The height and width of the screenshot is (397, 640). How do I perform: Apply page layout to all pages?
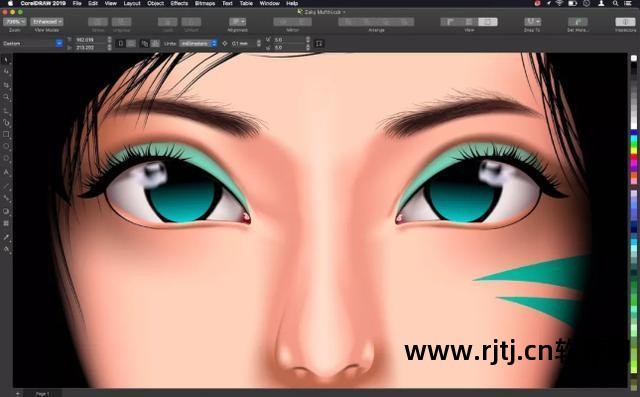[x=144, y=43]
